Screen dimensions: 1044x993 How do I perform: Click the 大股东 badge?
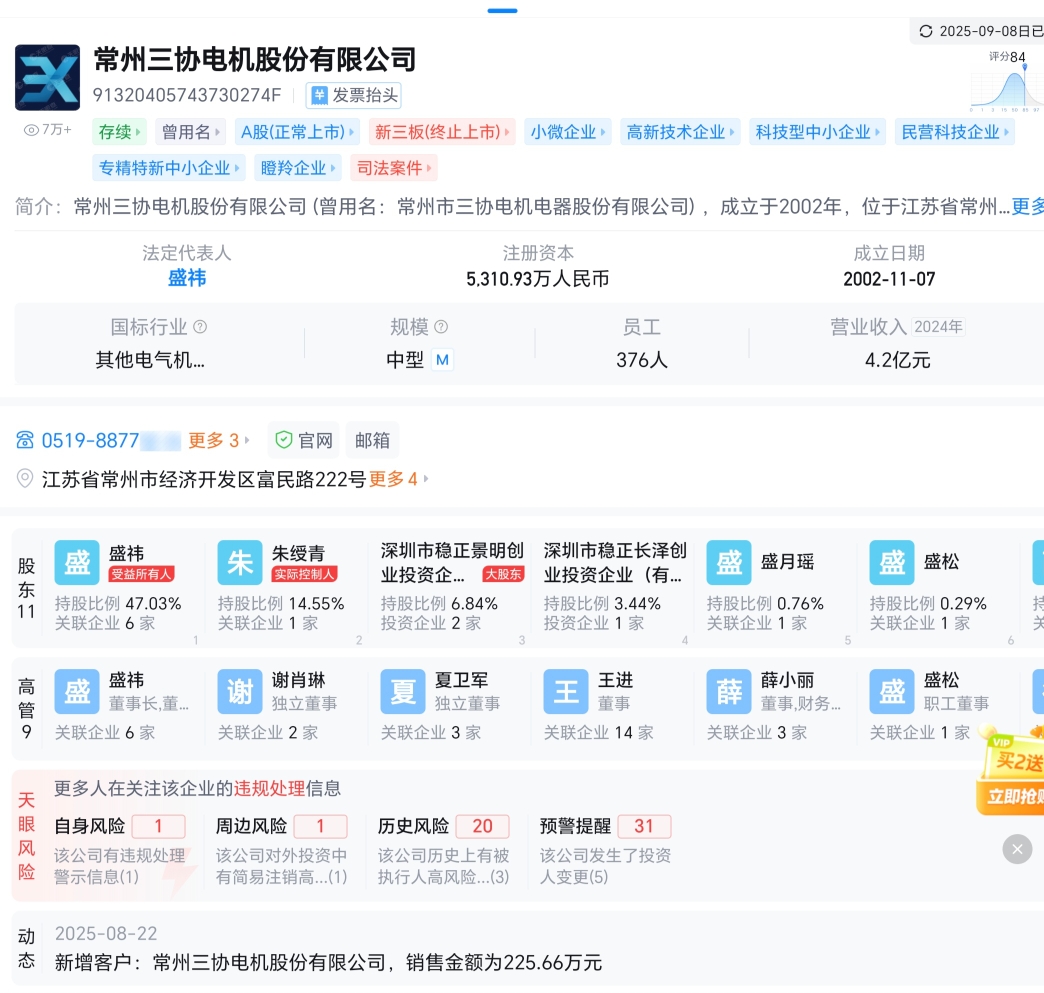point(503,574)
